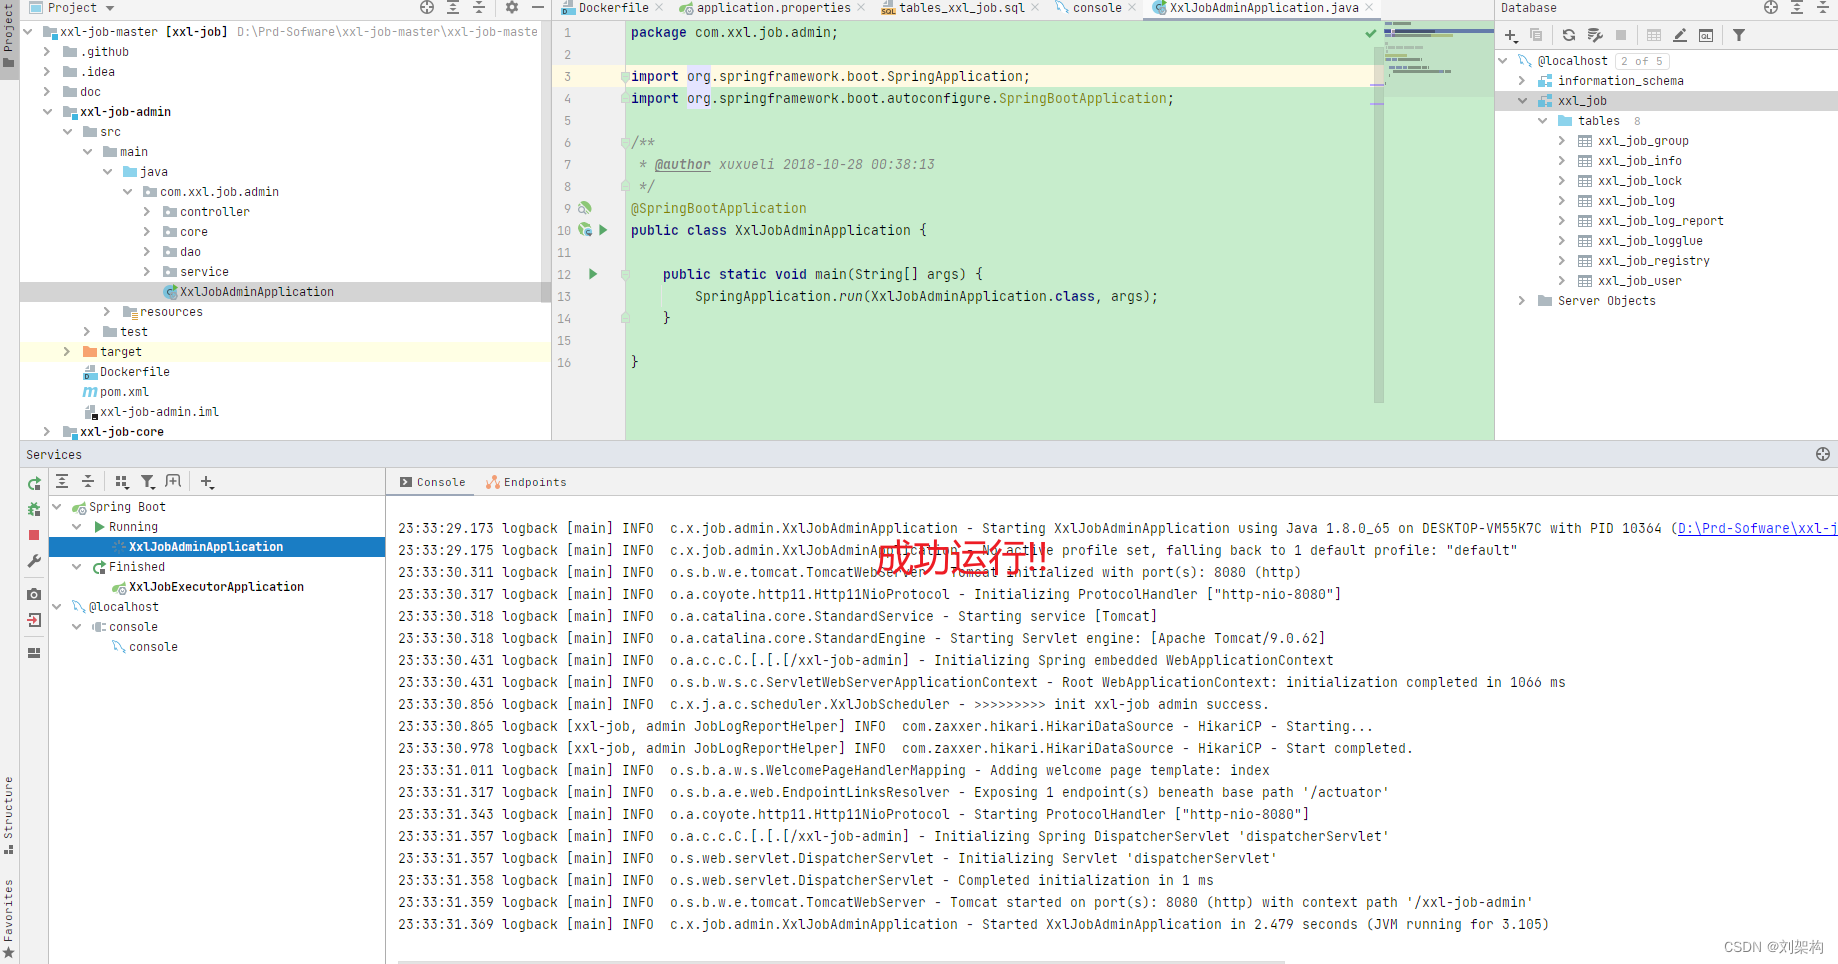Image resolution: width=1838 pixels, height=964 pixels.
Task: Click select opened file icon in Project panel
Action: click(427, 8)
